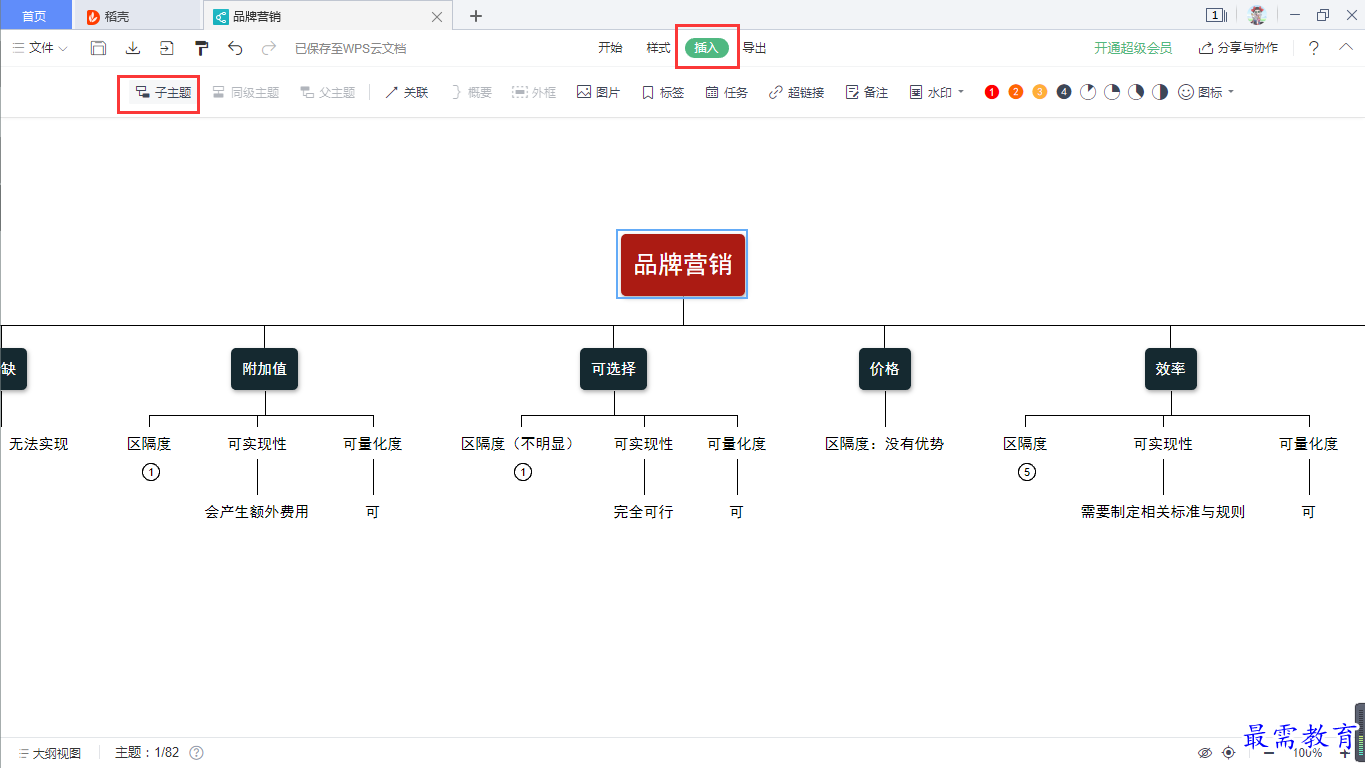Apply orange priority 2 marker
Viewport: 1365px width, 768px height.
click(x=1016, y=92)
